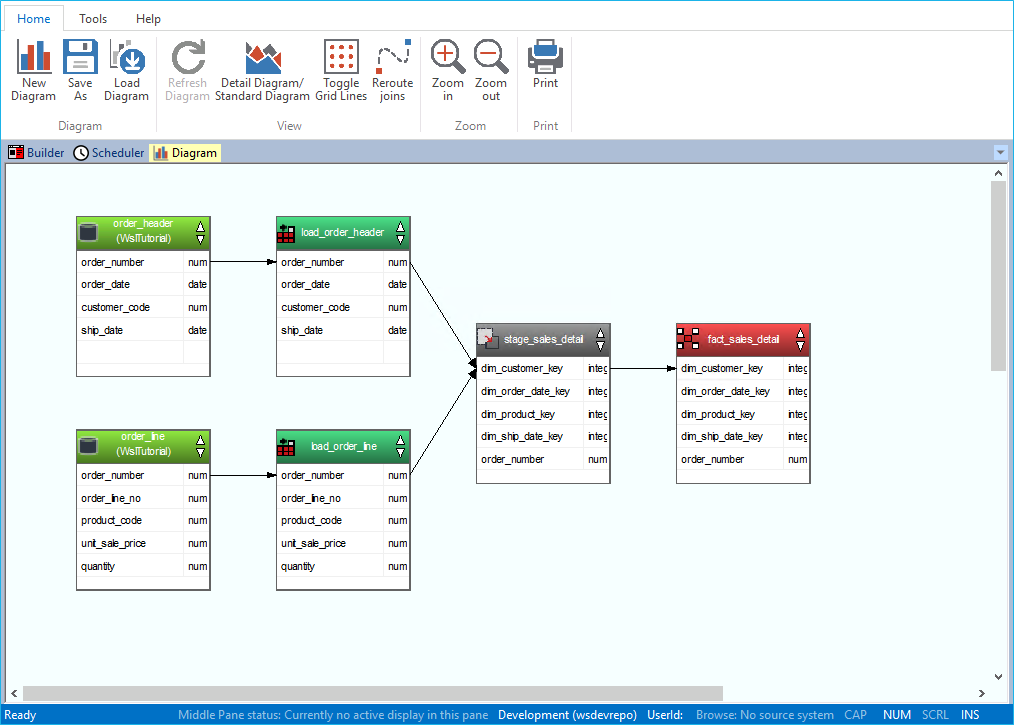
Task: Click vertical scrollbar down arrow
Action: click(x=998, y=677)
